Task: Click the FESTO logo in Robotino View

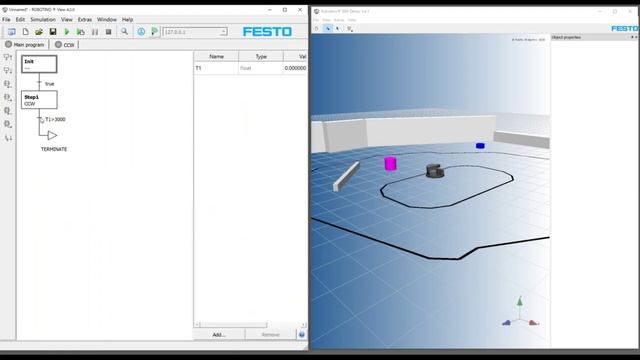Action: click(267, 32)
